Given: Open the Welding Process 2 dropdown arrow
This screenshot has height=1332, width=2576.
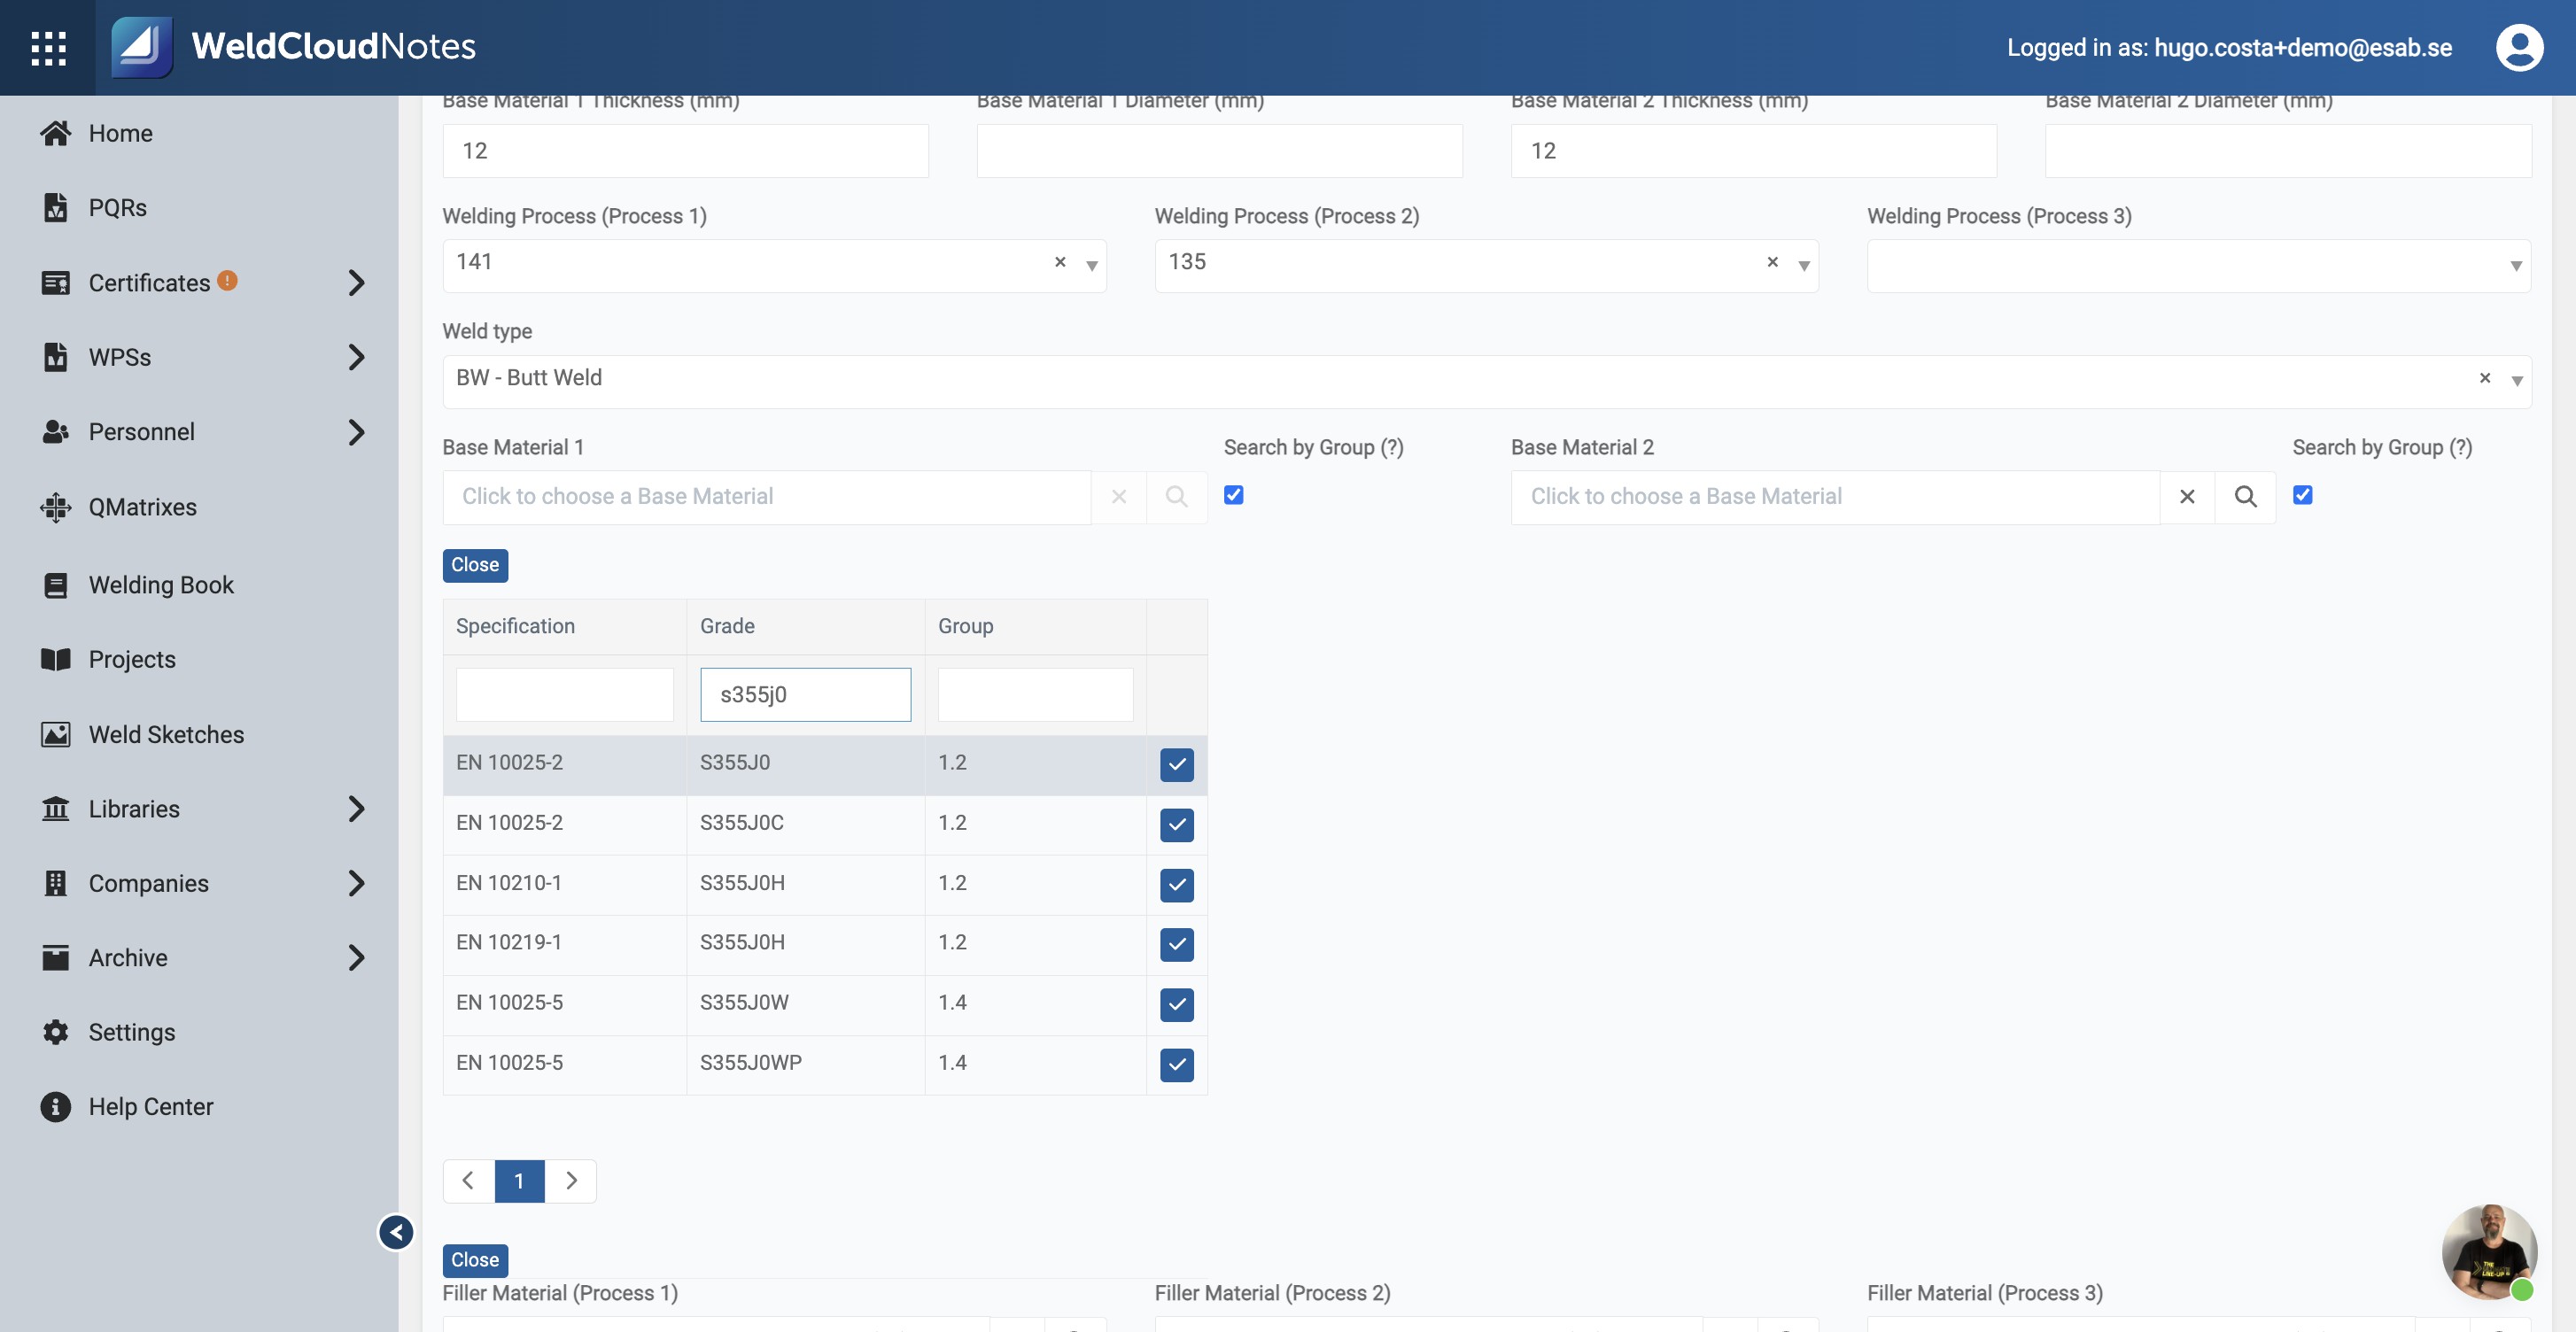Looking at the screenshot, I should coord(1804,266).
